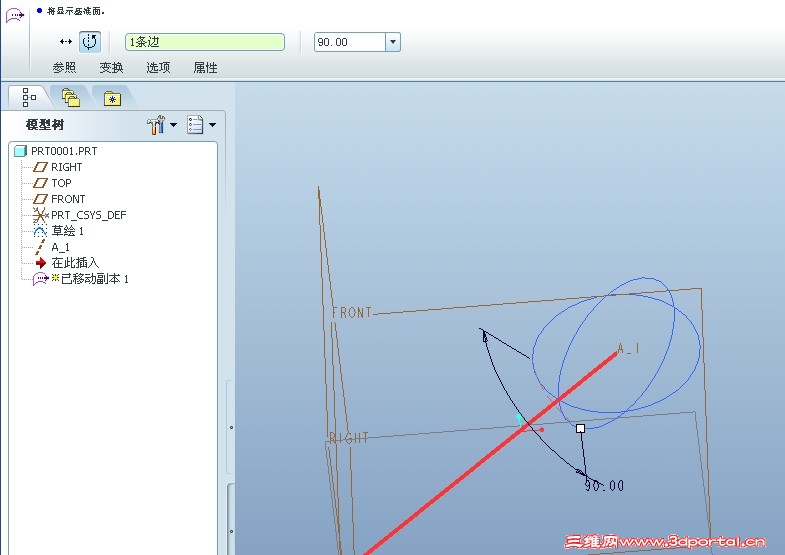Click the white square drag handle in viewport
The image size is (785, 555).
coord(581,428)
